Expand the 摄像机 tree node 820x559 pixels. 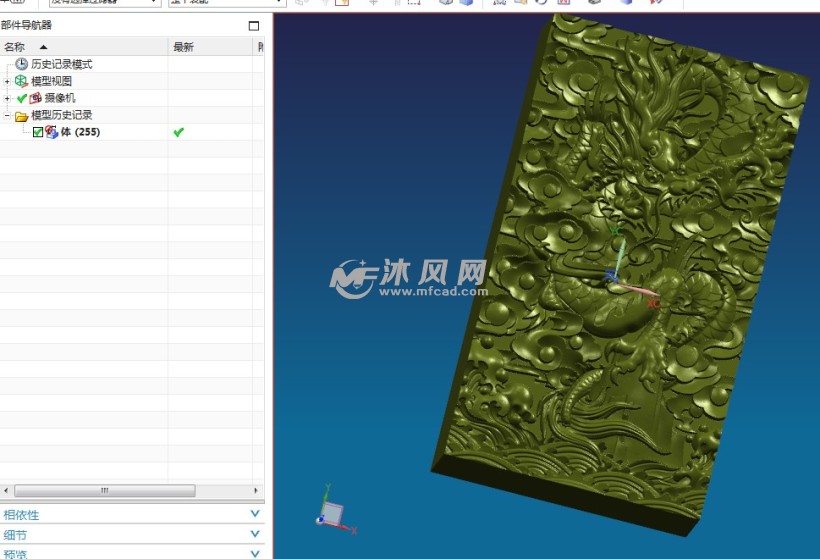[7, 98]
